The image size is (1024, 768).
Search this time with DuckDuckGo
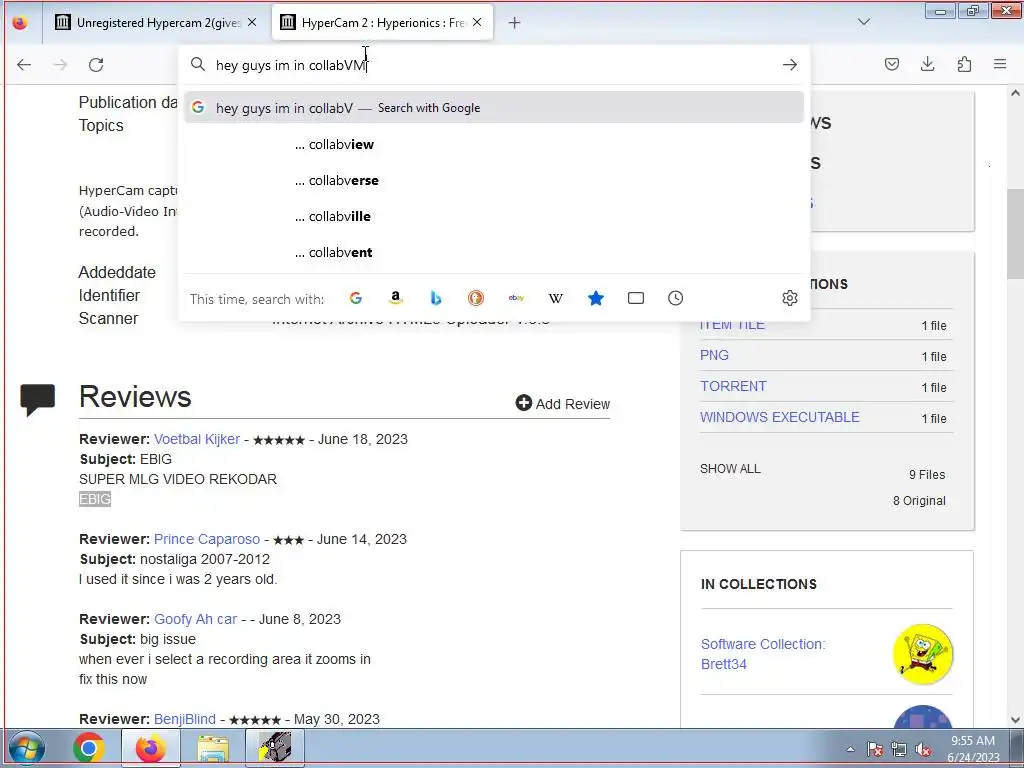tap(476, 298)
